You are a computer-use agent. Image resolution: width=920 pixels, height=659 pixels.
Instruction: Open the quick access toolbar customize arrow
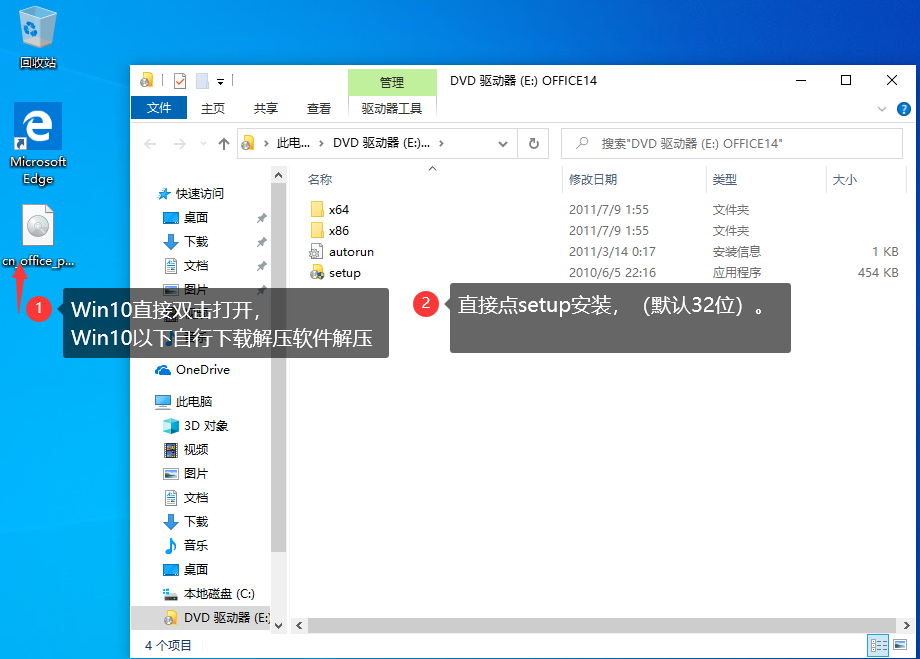click(221, 82)
